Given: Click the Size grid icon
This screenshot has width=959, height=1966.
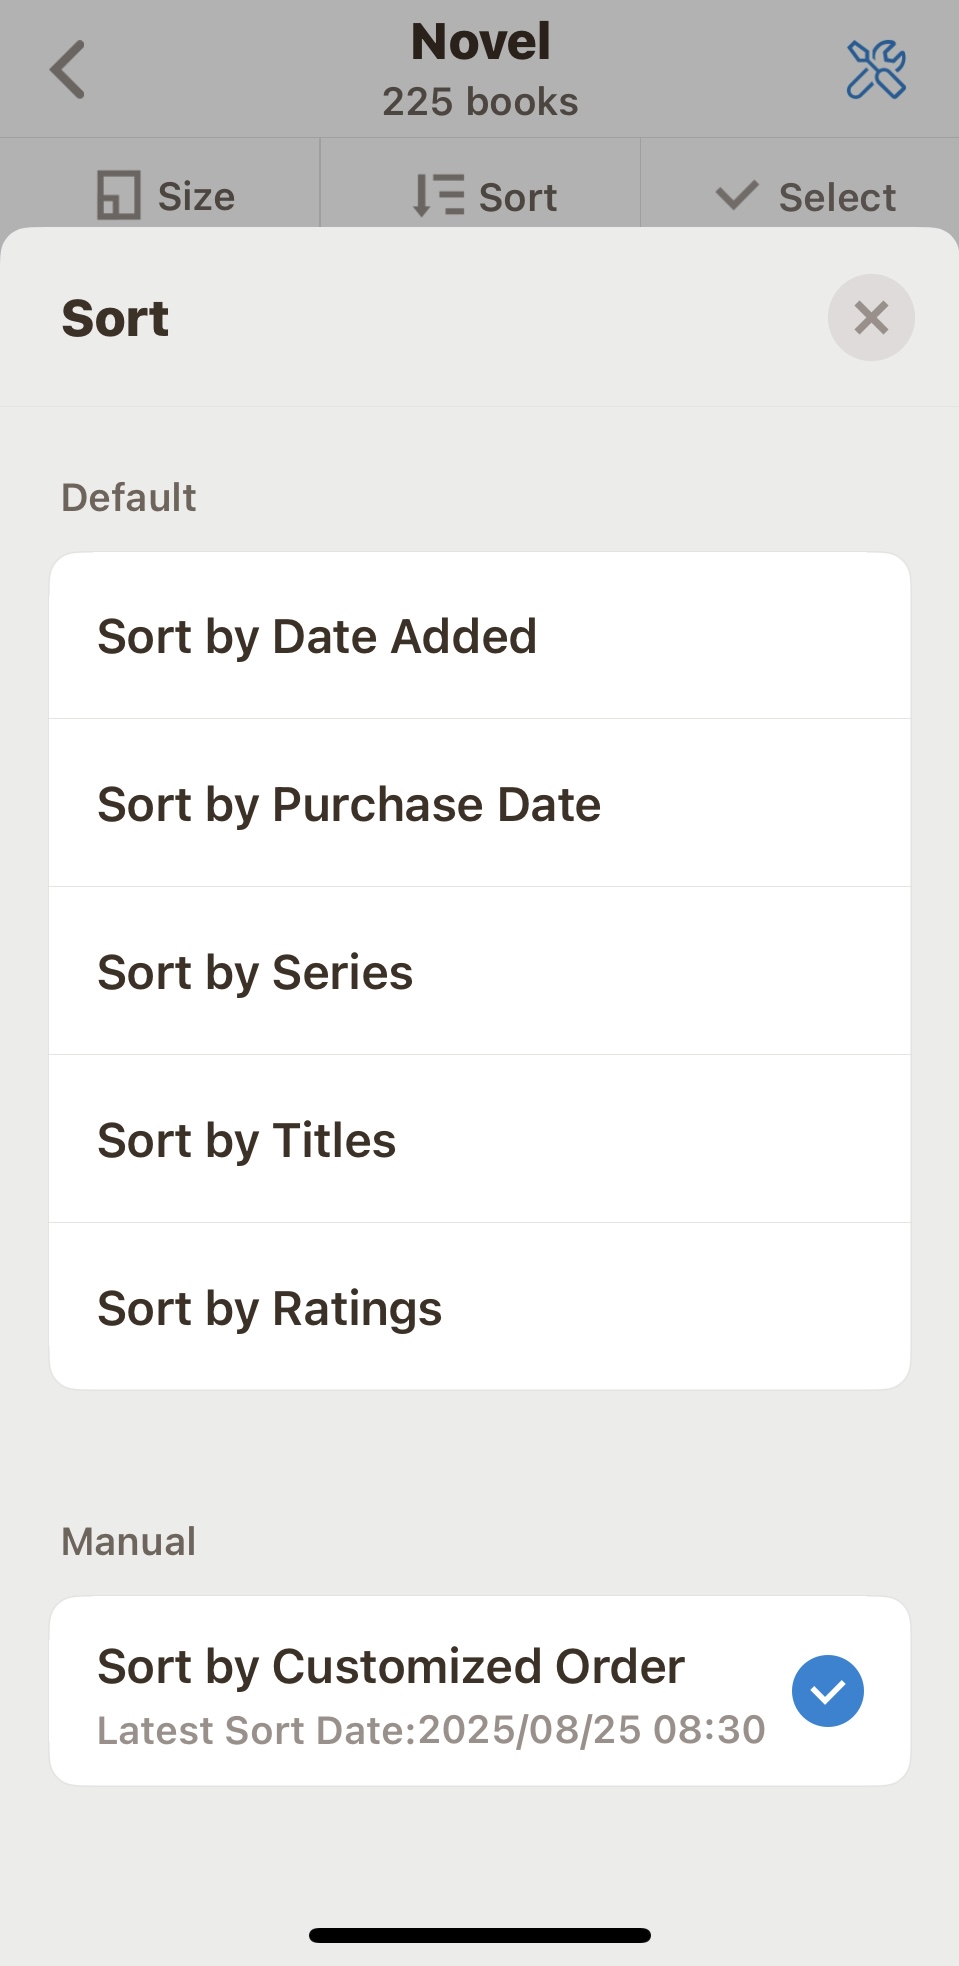Looking at the screenshot, I should tap(118, 195).
